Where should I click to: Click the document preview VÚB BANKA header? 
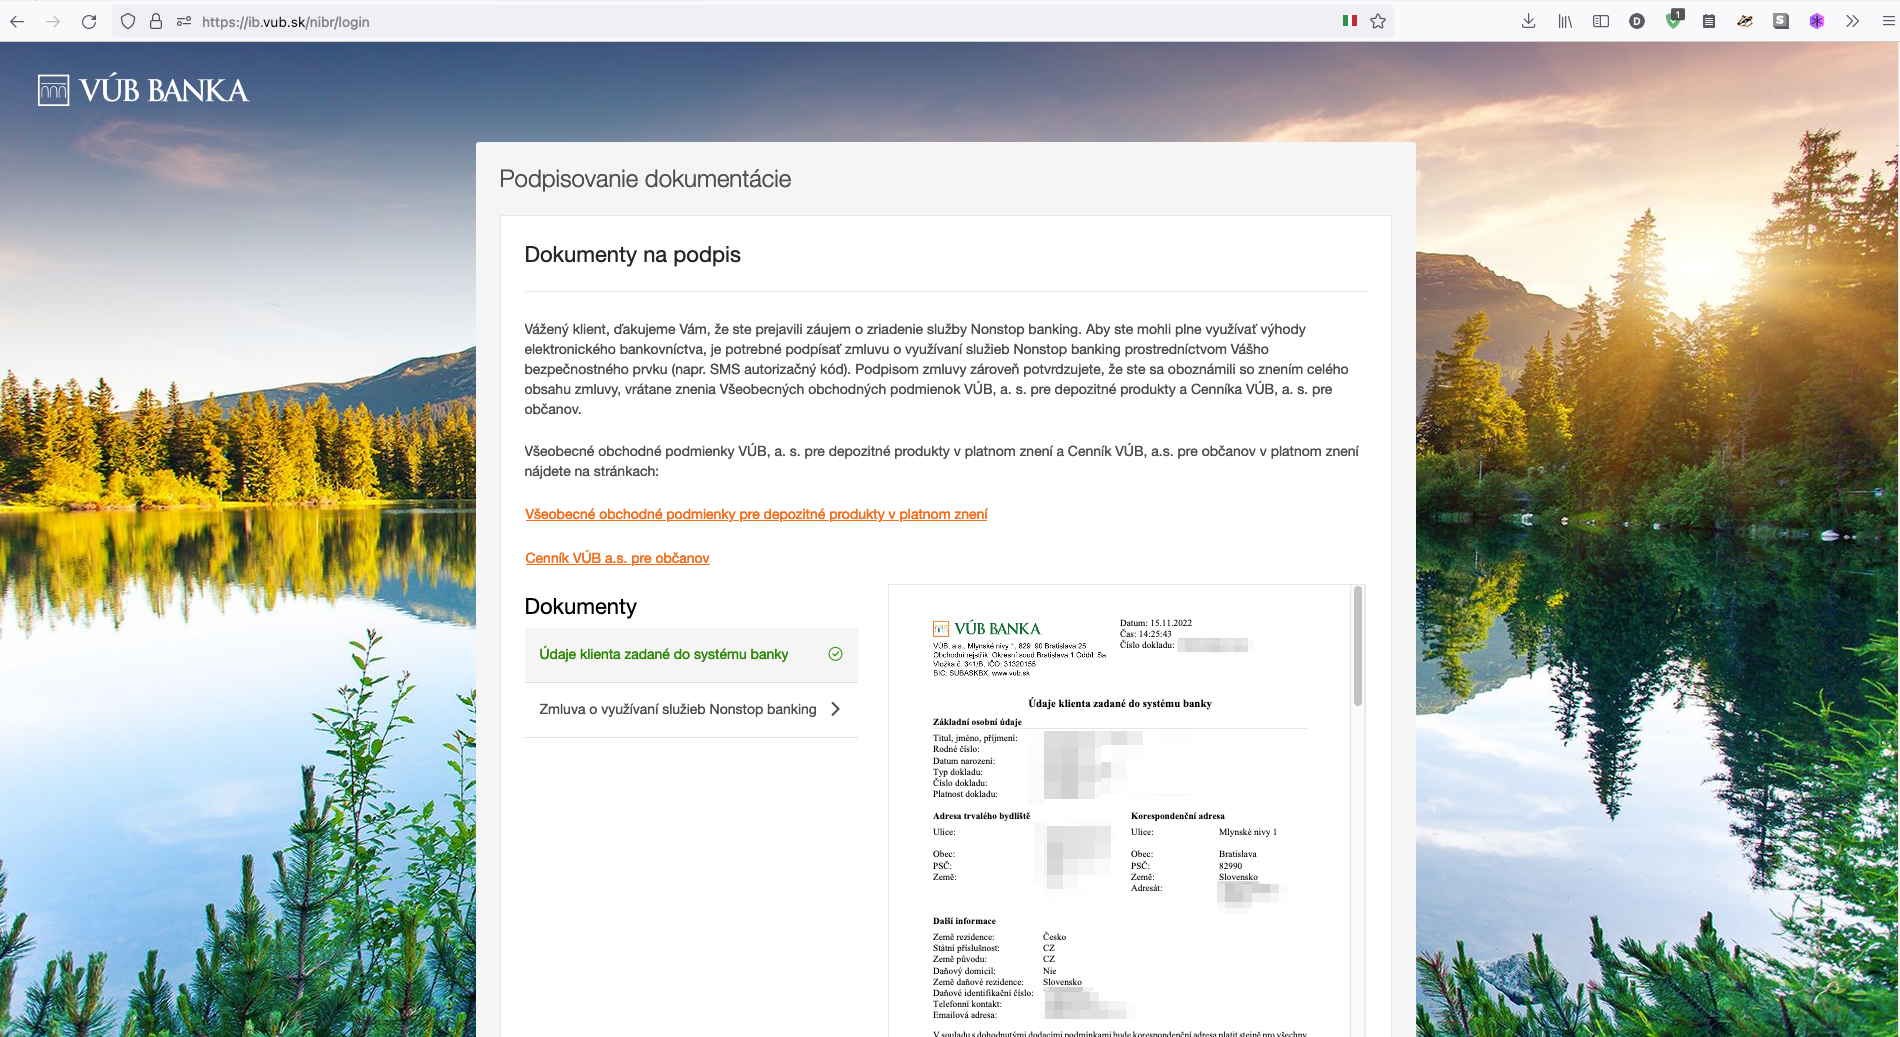click(987, 629)
